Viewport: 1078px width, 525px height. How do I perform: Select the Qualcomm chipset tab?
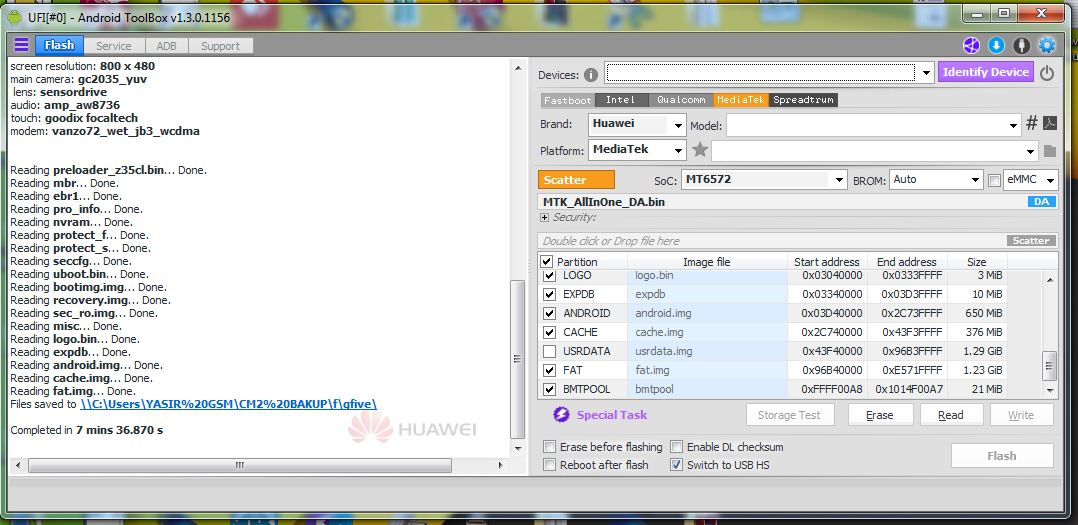(681, 100)
